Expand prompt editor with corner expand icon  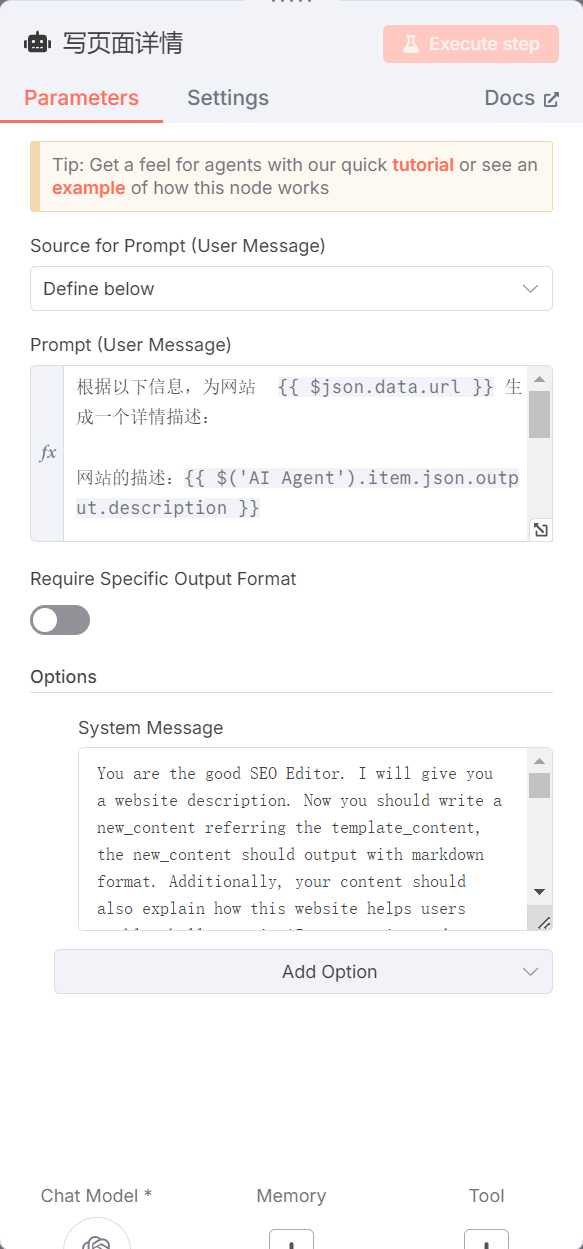(540, 530)
